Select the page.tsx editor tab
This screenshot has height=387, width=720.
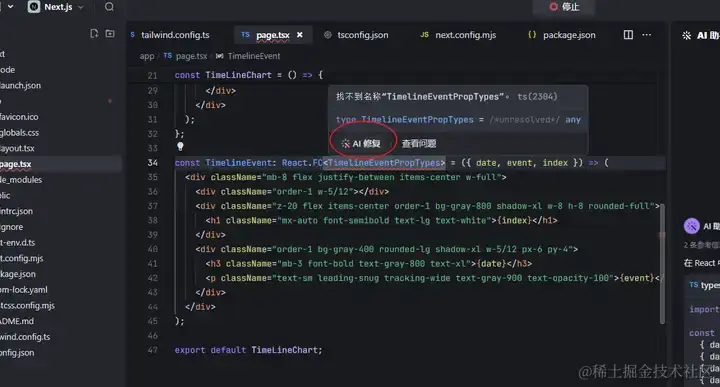click(x=273, y=35)
